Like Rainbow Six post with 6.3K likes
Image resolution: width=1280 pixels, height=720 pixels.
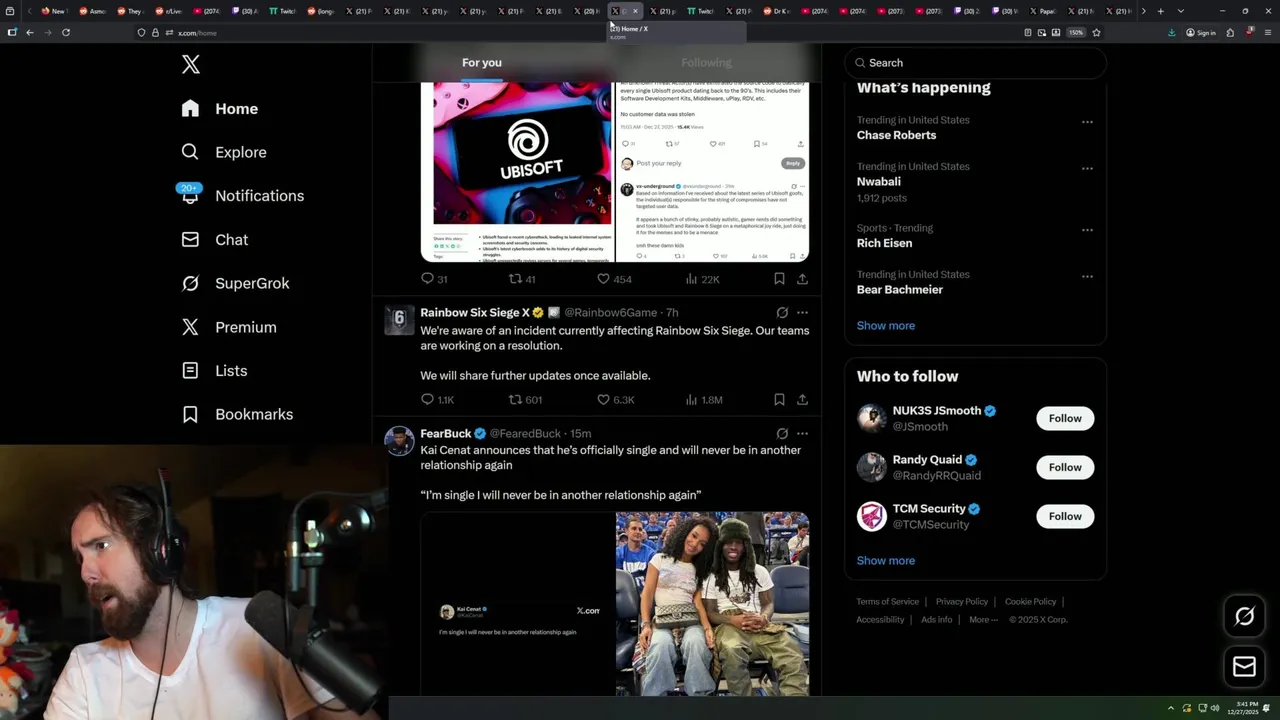tap(615, 399)
